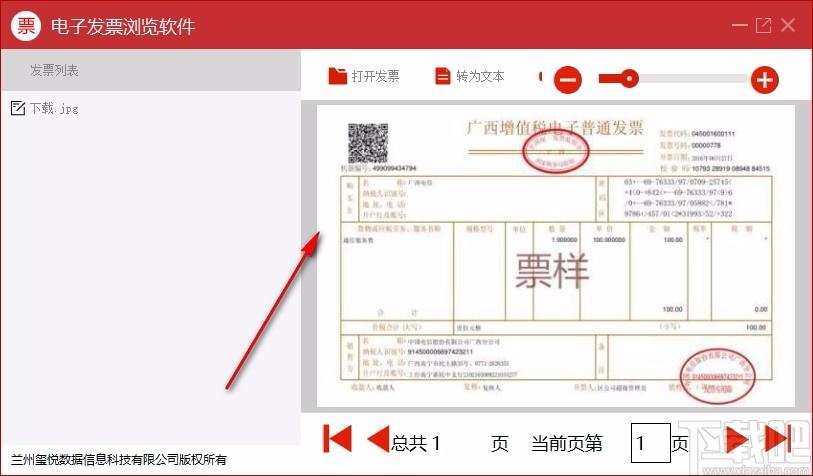Zoom out with the minus icon
Viewport: 813px width, 476px height.
click(x=568, y=80)
